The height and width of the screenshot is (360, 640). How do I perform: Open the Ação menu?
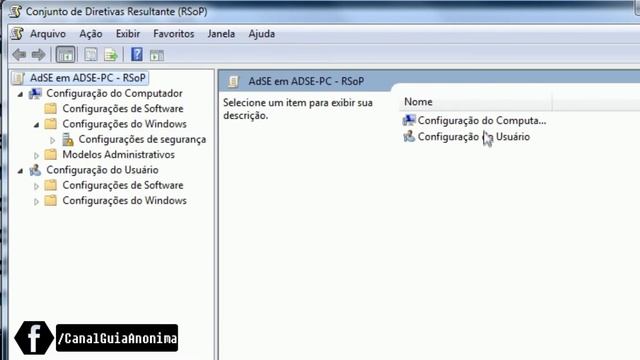coord(91,34)
